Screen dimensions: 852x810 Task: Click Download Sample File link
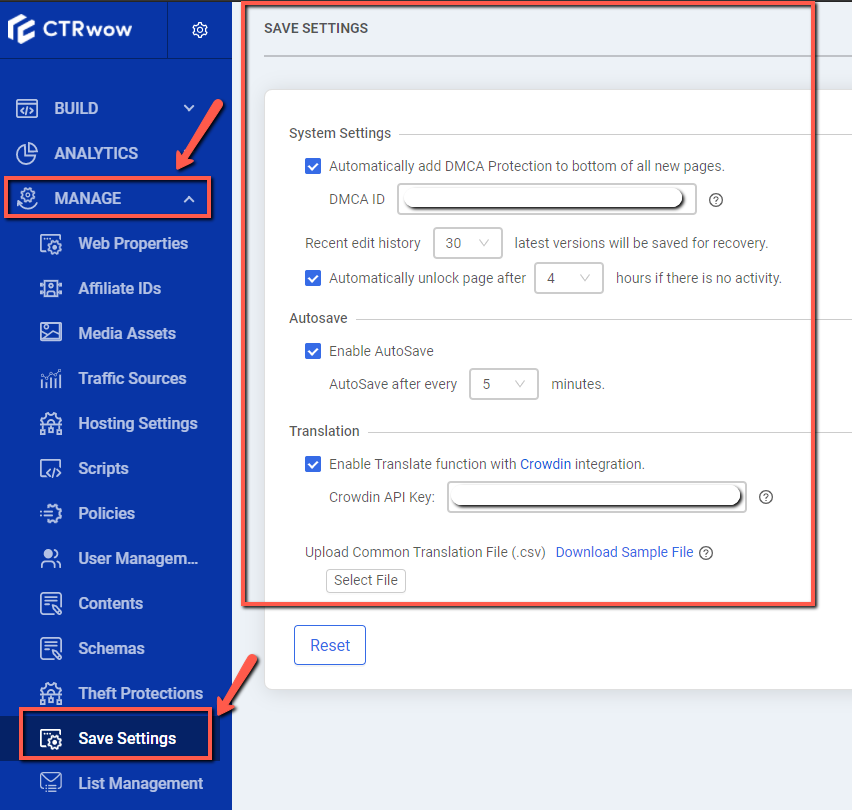[x=624, y=552]
